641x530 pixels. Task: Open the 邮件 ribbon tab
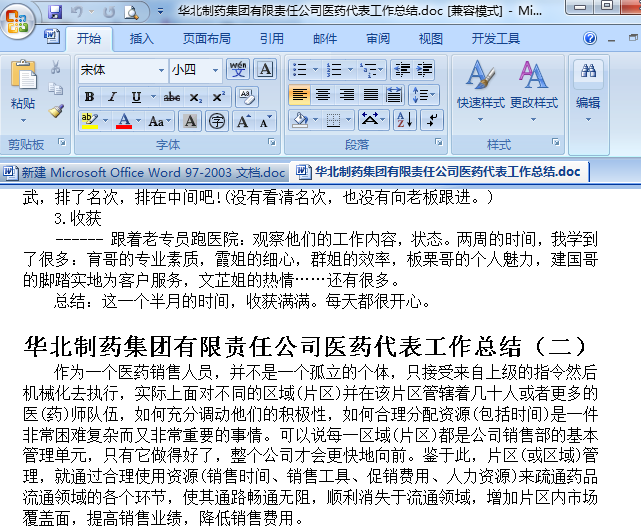pos(325,39)
